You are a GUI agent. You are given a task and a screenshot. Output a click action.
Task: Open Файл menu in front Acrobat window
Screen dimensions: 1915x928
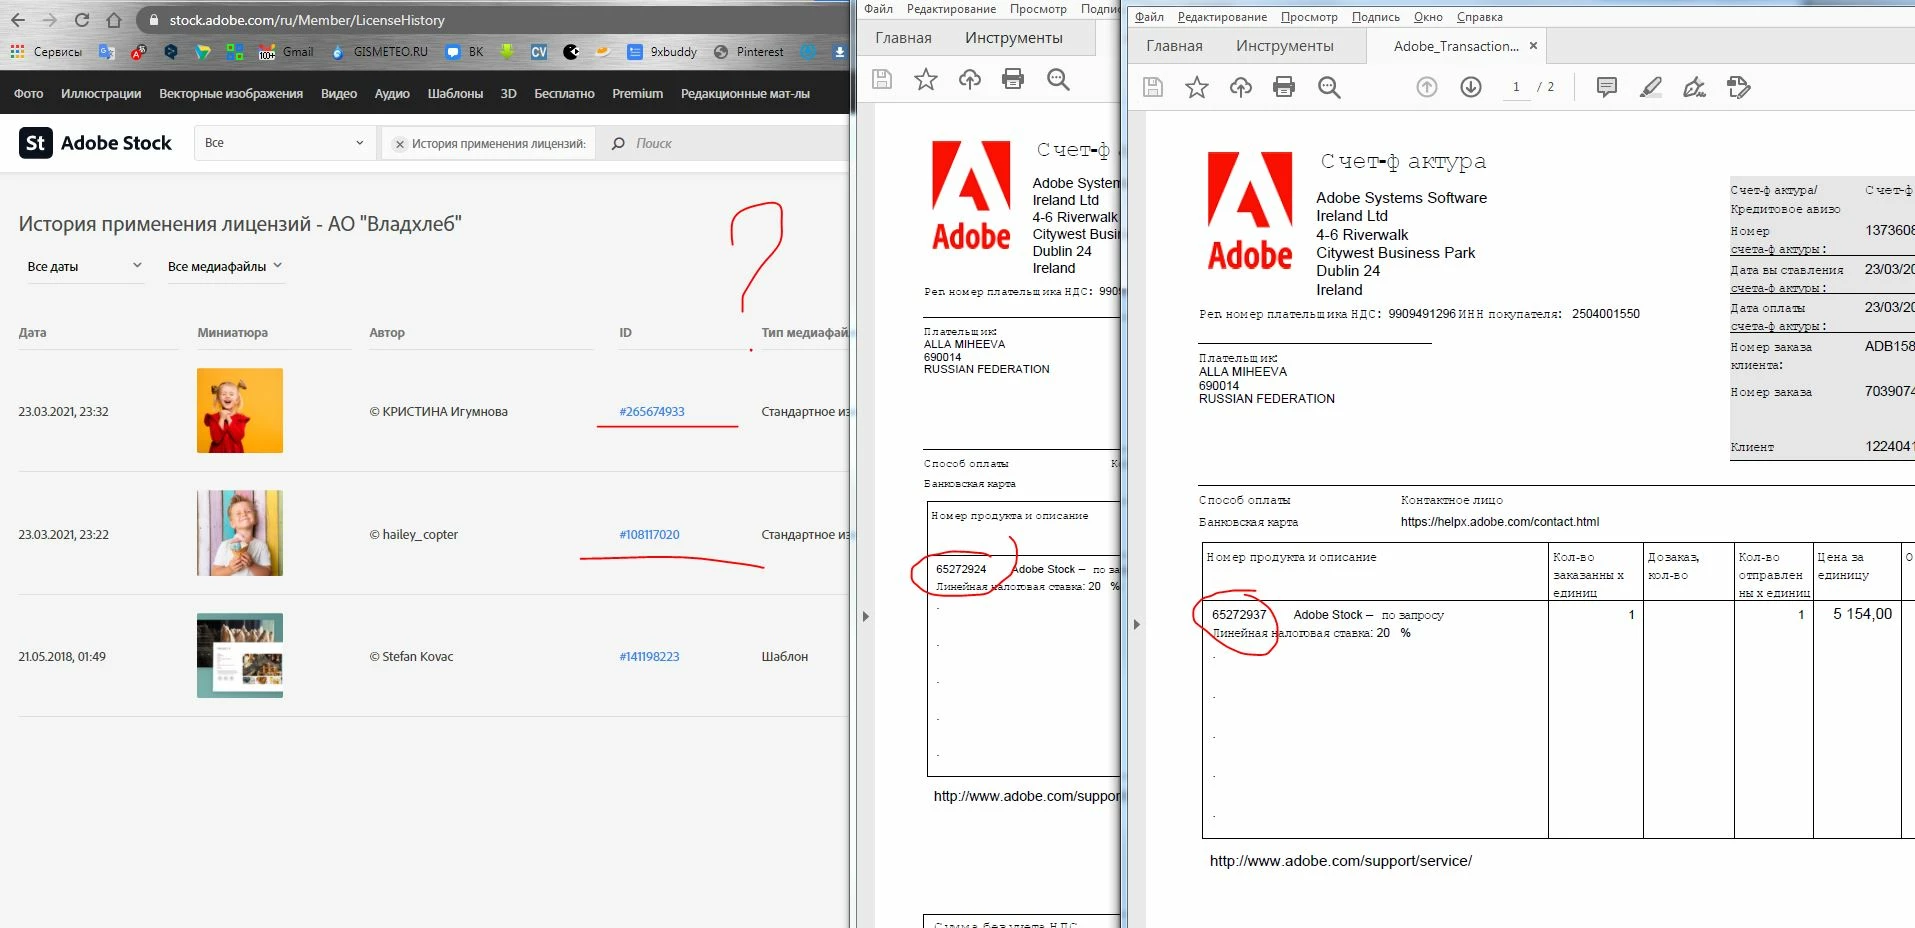coord(1149,17)
